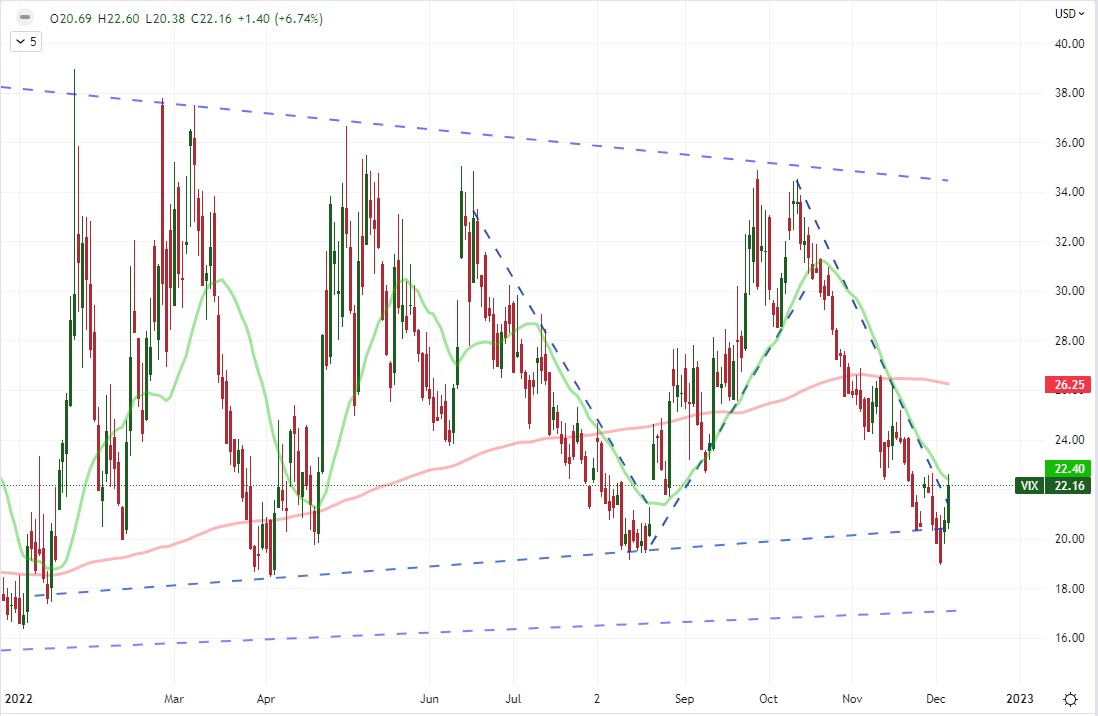
Task: Select the lowest dashed purple trendline
Action: [500, 631]
